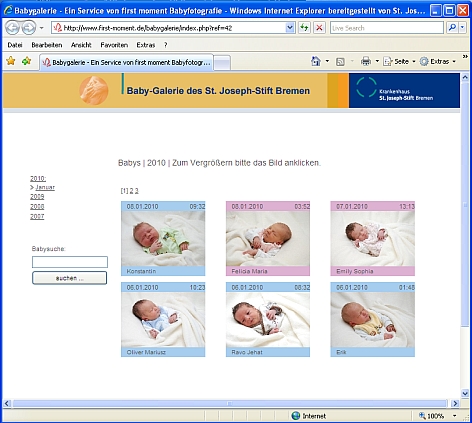This screenshot has height=423, width=472.
Task: Click the Babysuche text field
Action: [x=70, y=262]
